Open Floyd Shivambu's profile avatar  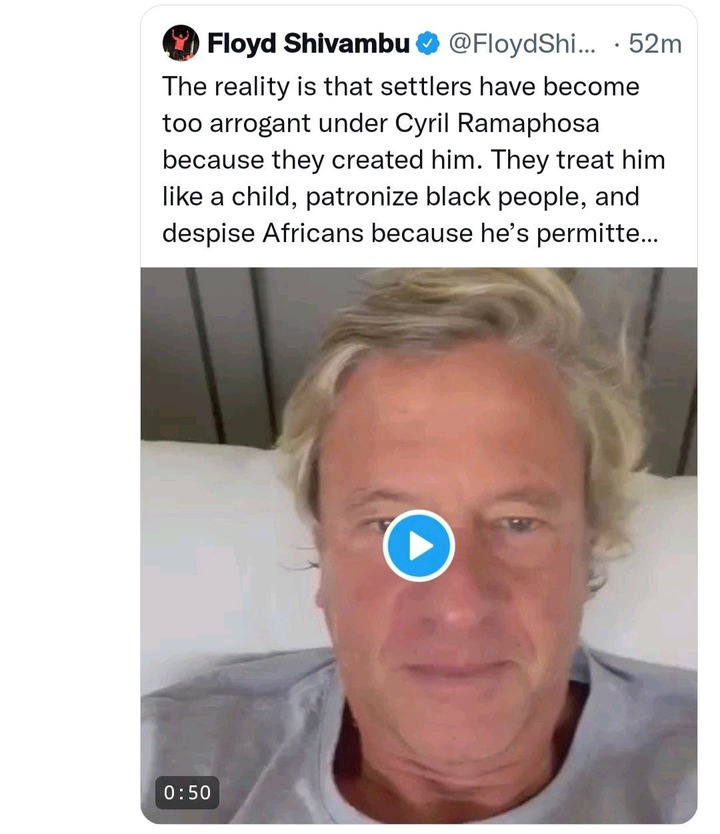point(181,43)
